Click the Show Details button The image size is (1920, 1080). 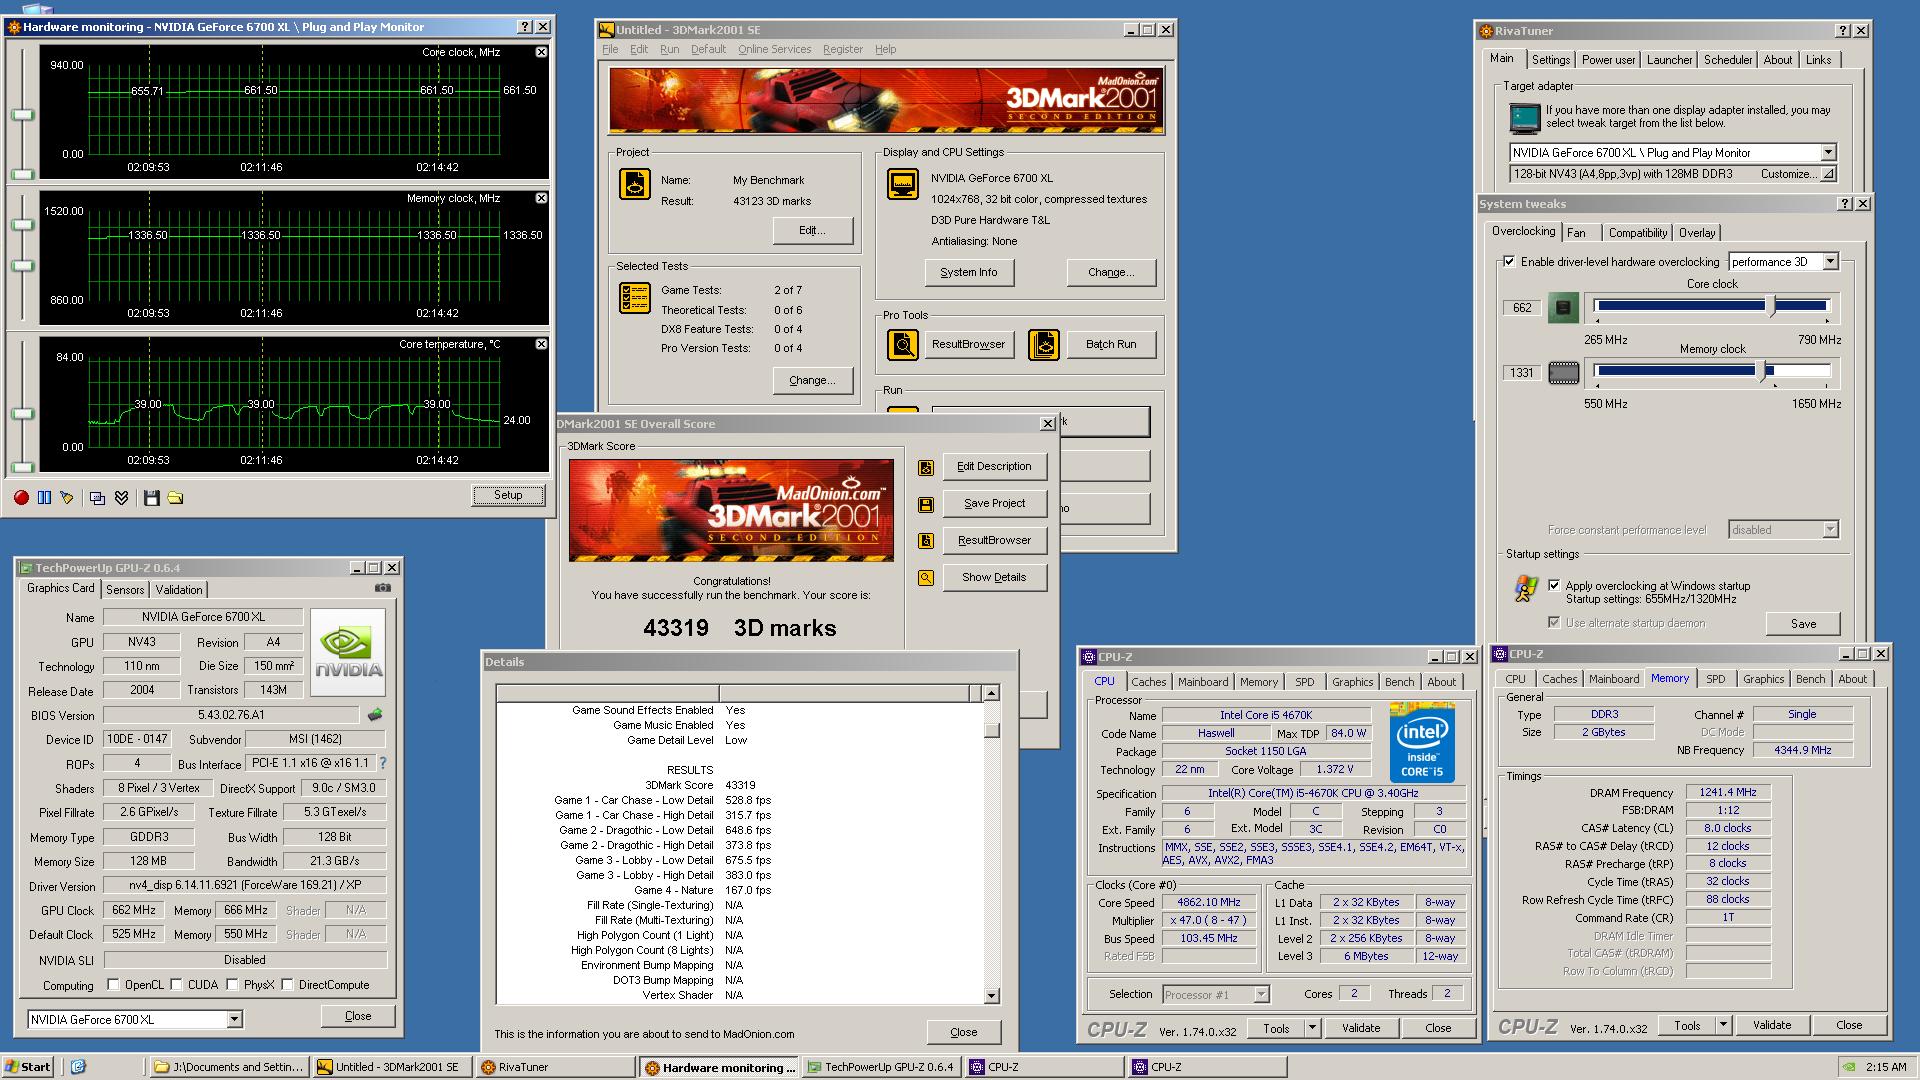coord(994,577)
